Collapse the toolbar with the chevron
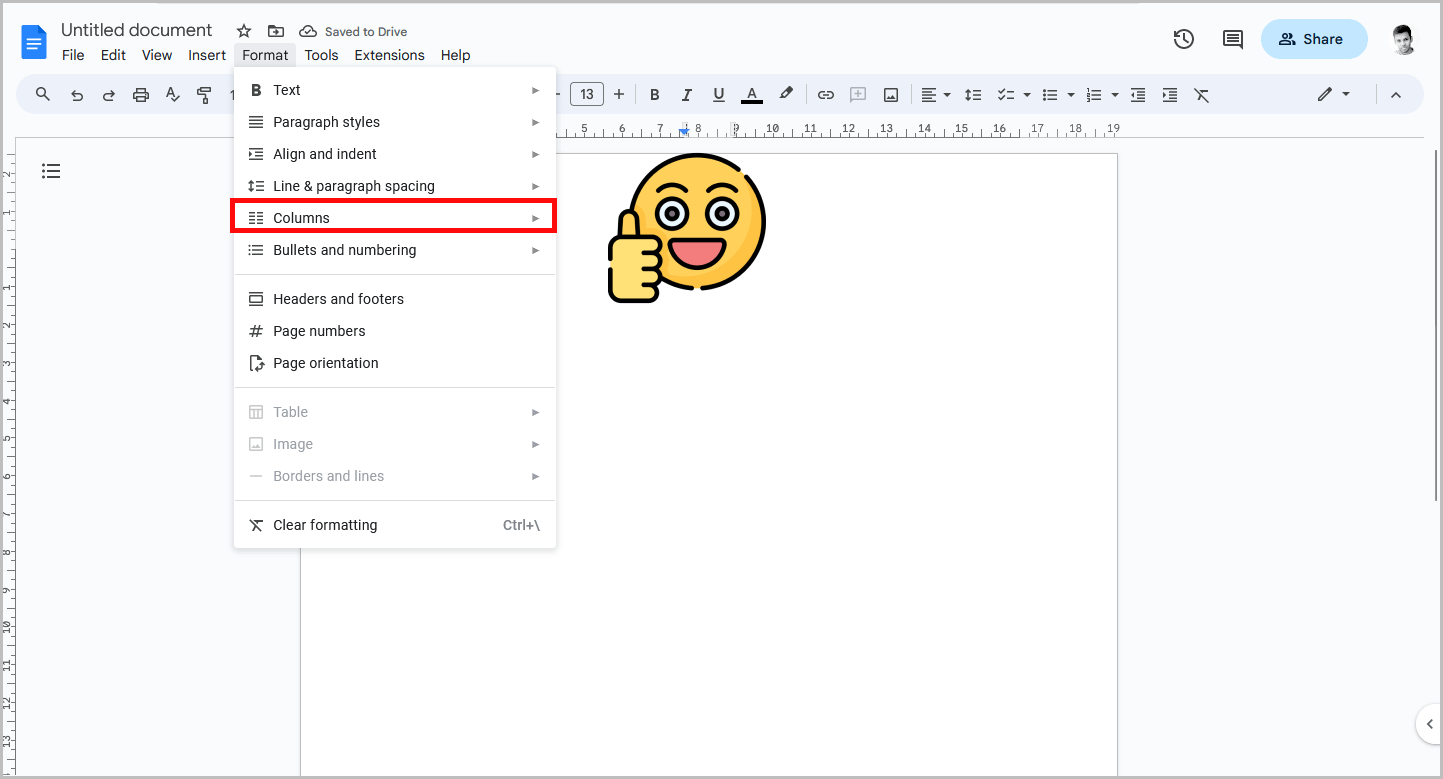The height and width of the screenshot is (779, 1443). (x=1396, y=94)
